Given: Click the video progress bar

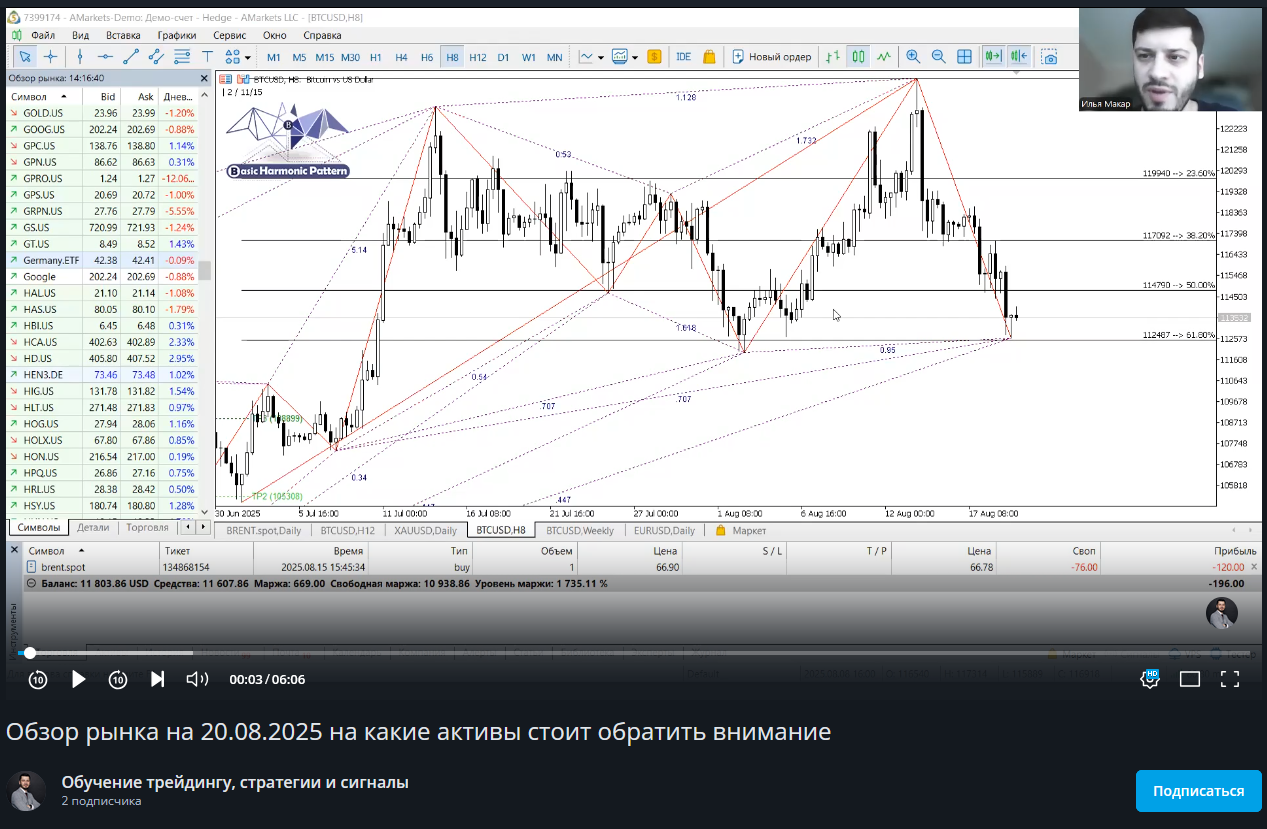Looking at the screenshot, I should coord(633,653).
